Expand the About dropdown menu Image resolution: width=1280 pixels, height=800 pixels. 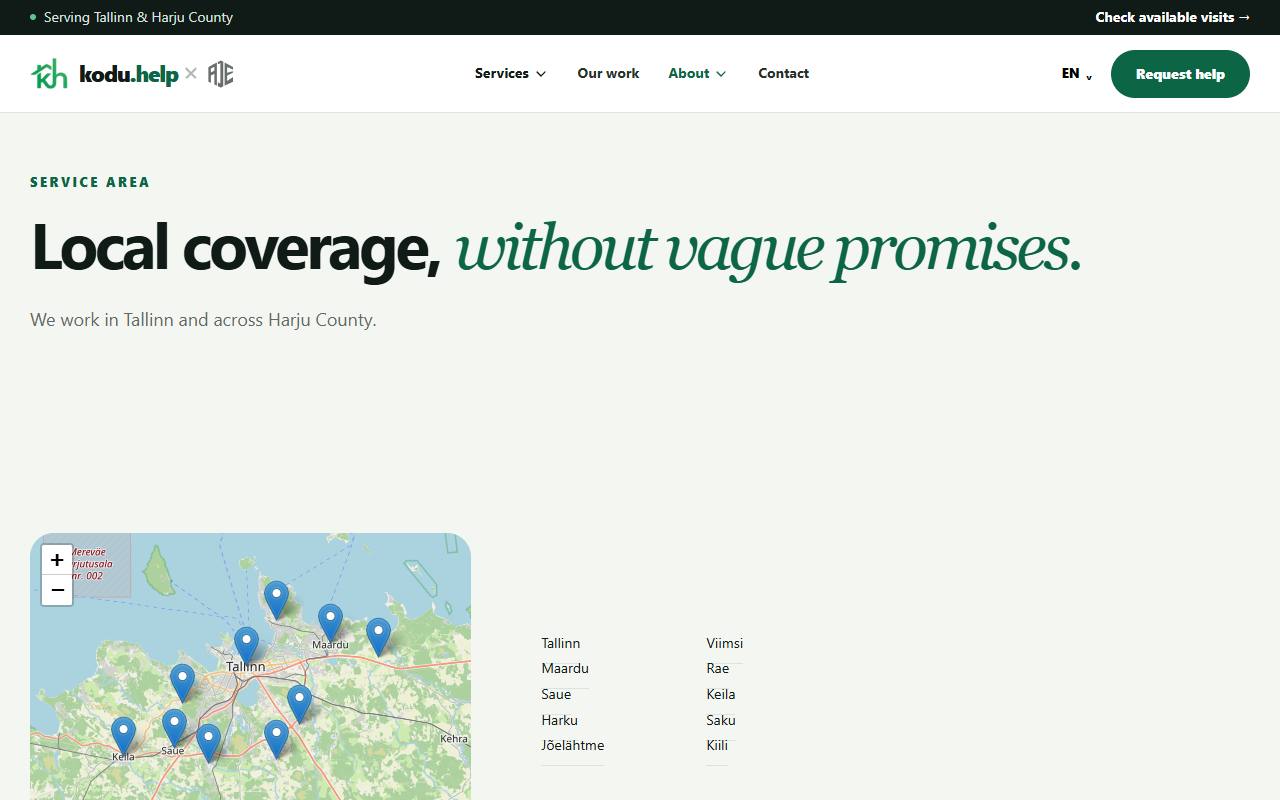tap(697, 73)
